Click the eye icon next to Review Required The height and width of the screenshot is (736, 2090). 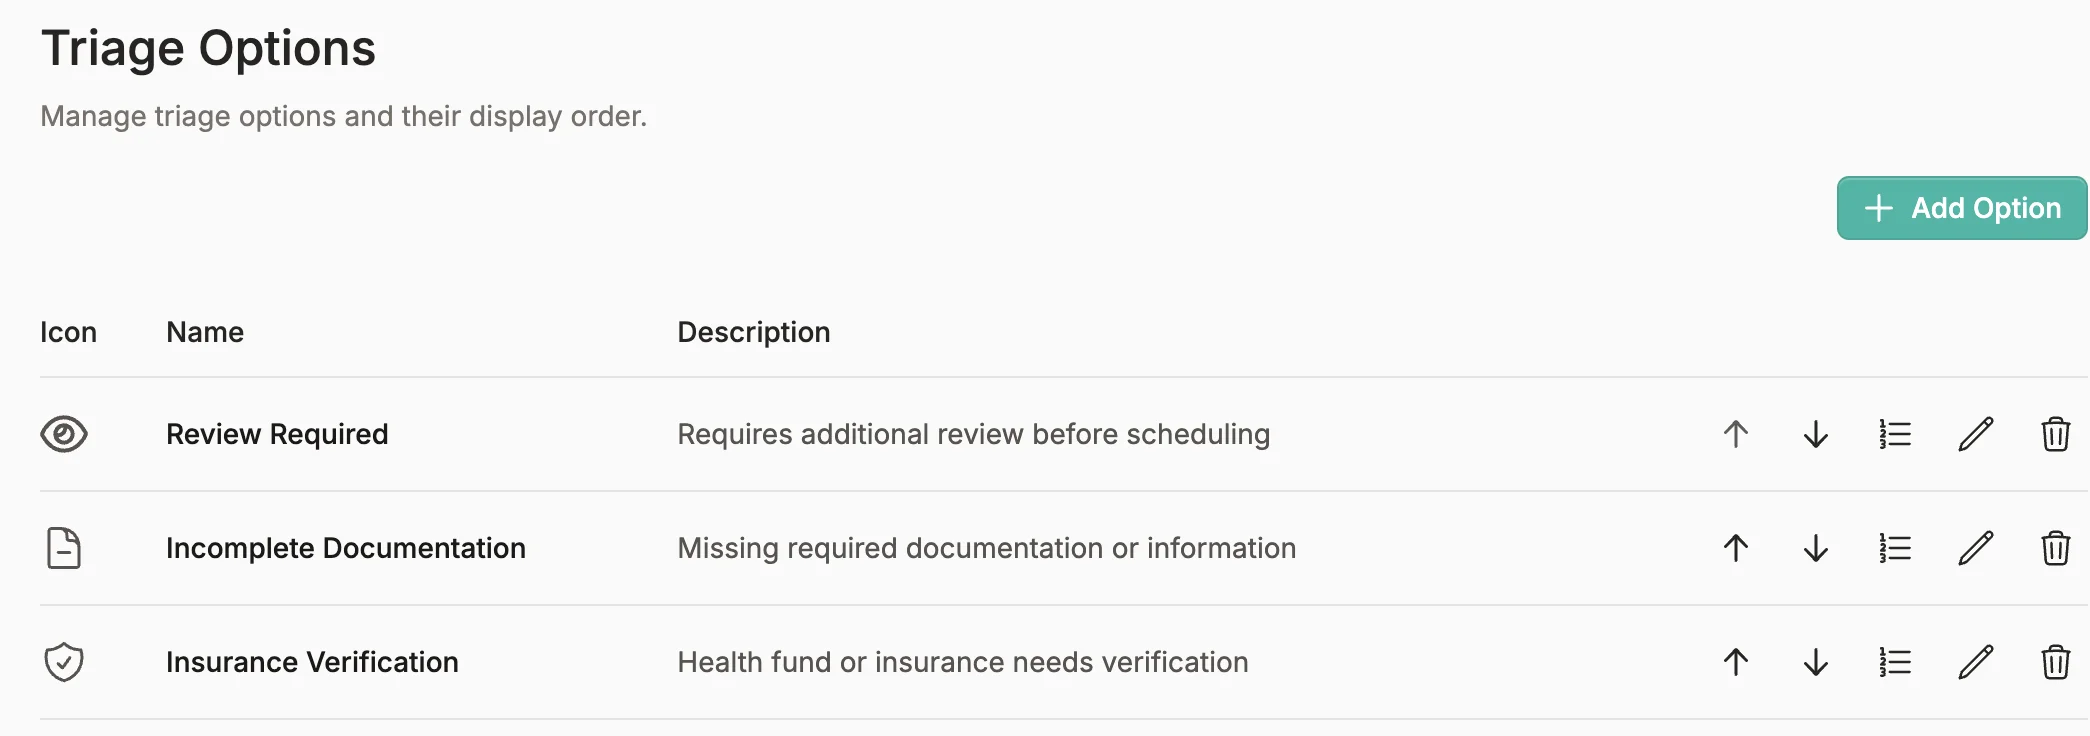[65, 434]
